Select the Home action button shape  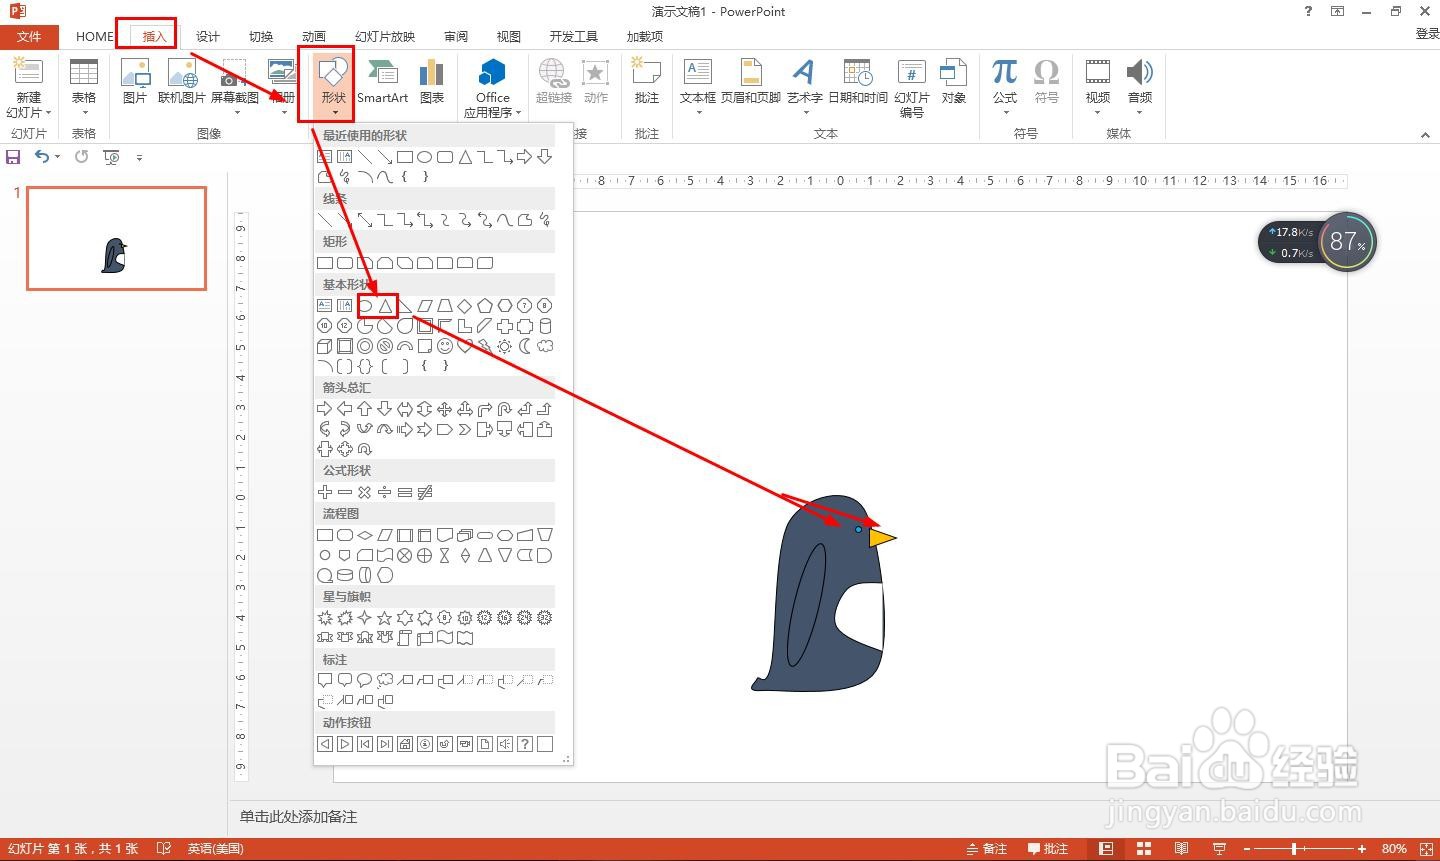(x=405, y=744)
